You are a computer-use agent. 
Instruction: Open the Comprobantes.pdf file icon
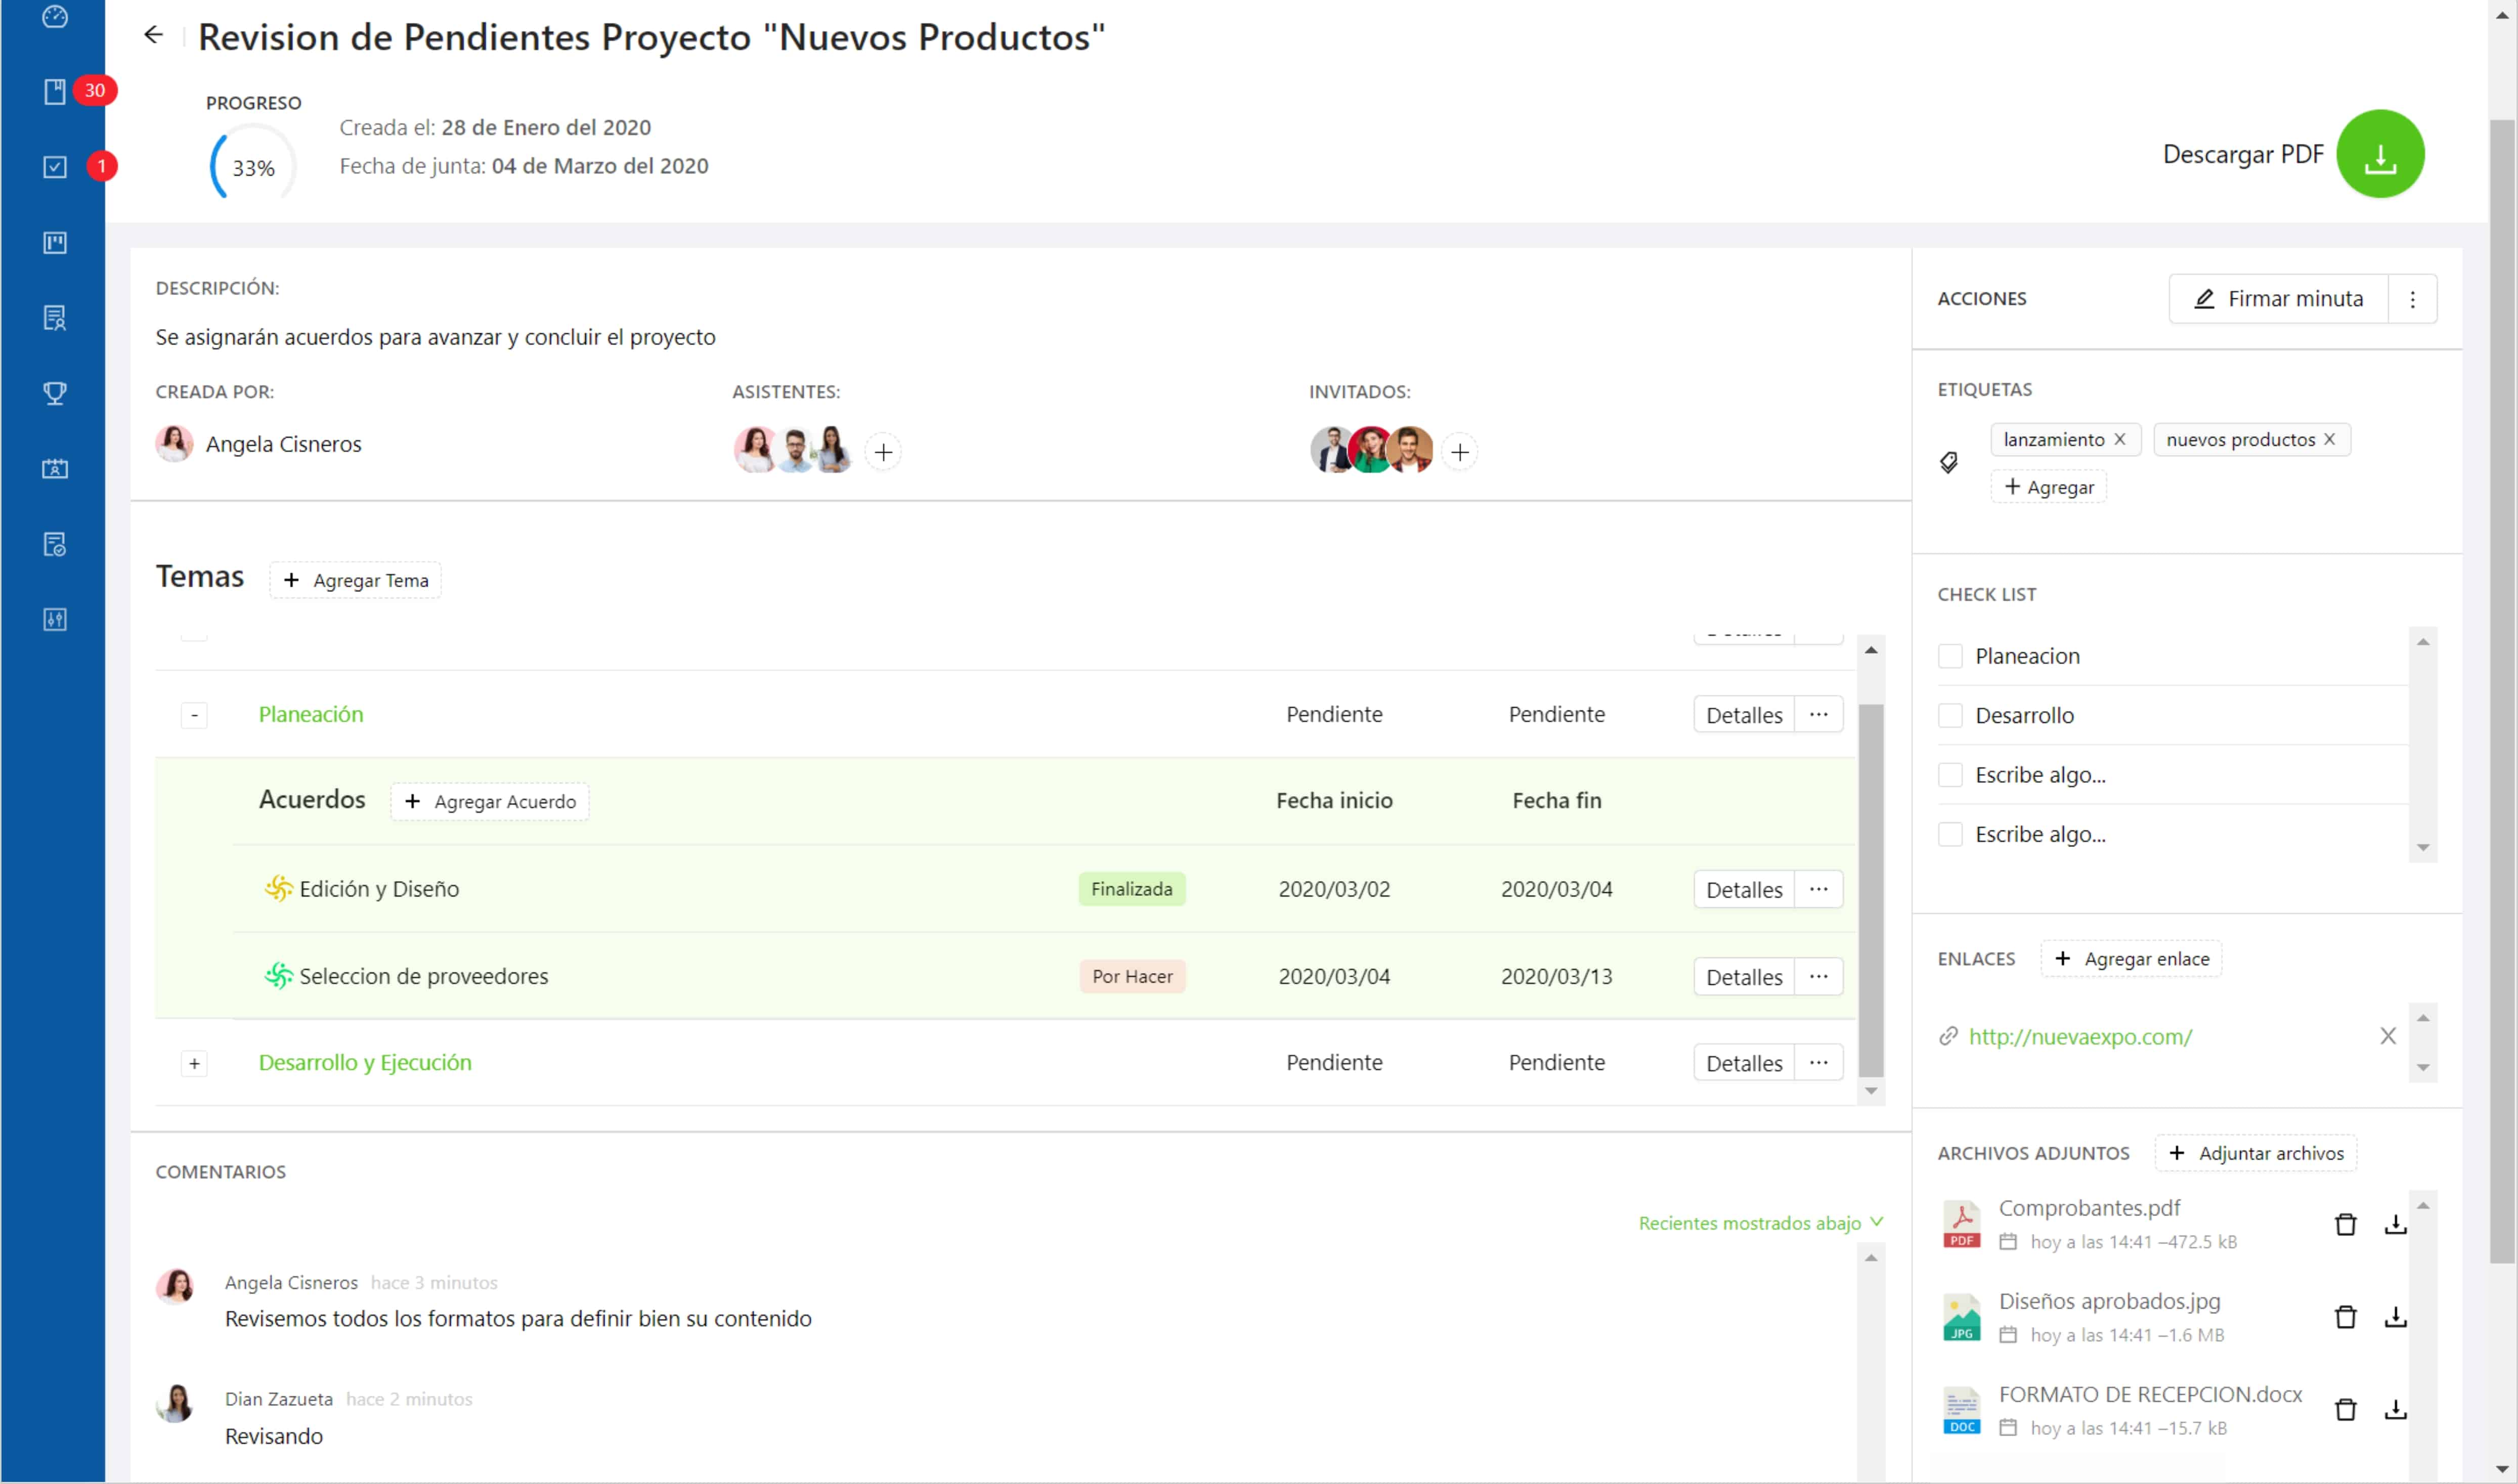coord(1961,1224)
